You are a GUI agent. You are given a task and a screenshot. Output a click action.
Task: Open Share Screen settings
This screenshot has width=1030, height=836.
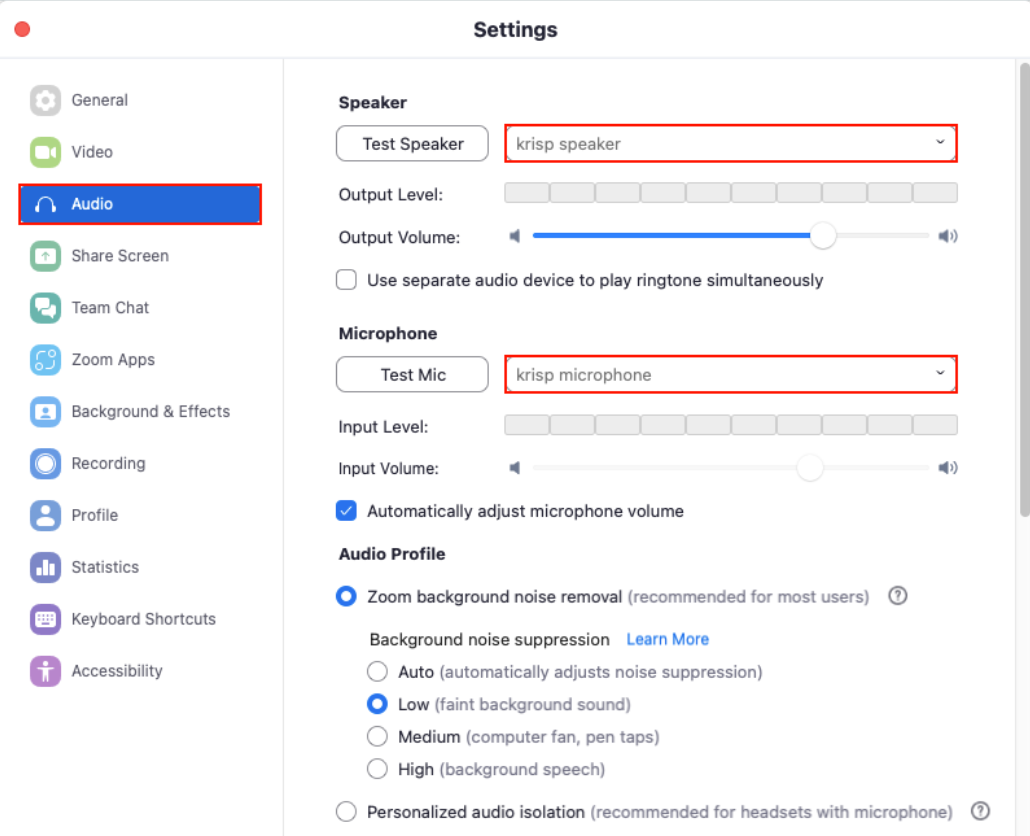coord(46,256)
